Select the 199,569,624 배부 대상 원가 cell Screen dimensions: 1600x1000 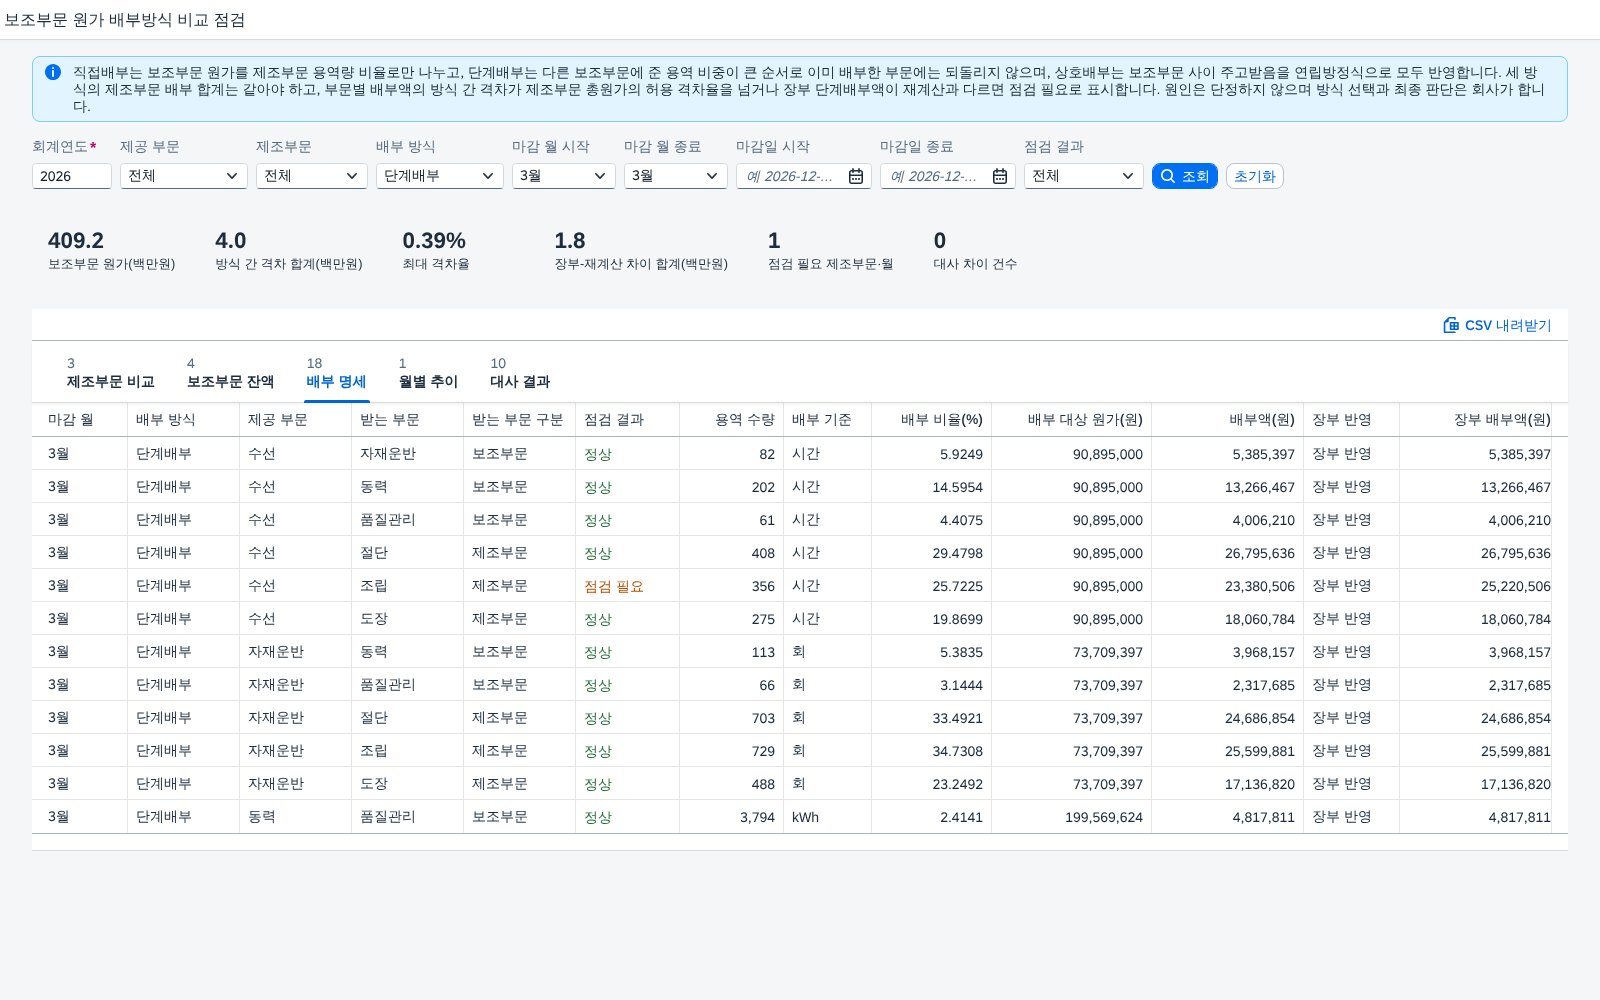point(1072,817)
